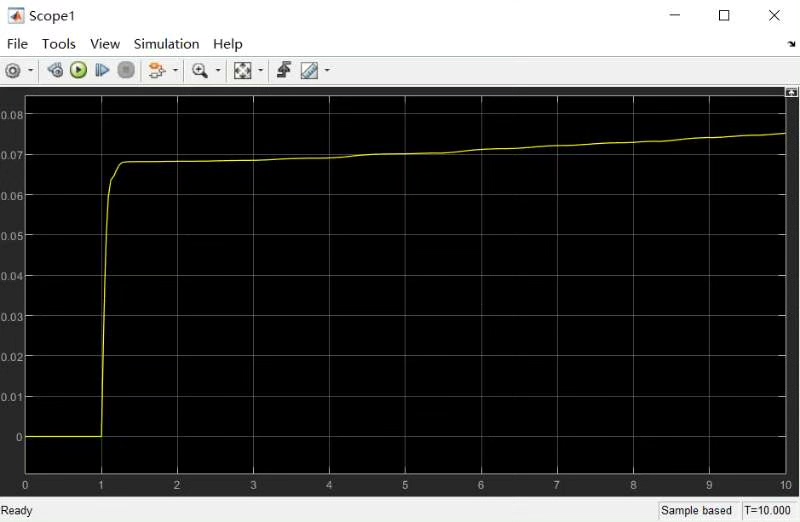Click the Sample based status label

[696, 510]
